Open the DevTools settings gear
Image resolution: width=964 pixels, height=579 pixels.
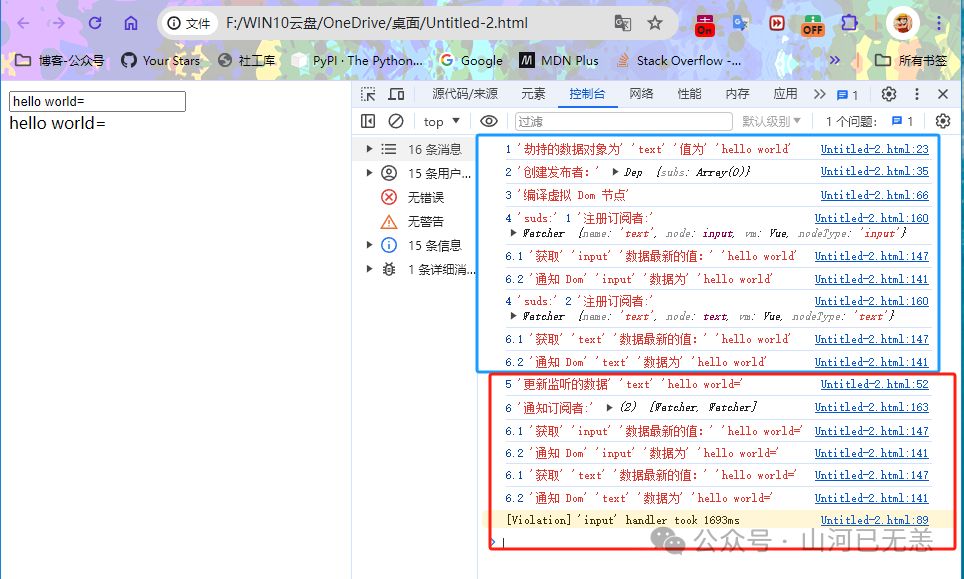[888, 94]
